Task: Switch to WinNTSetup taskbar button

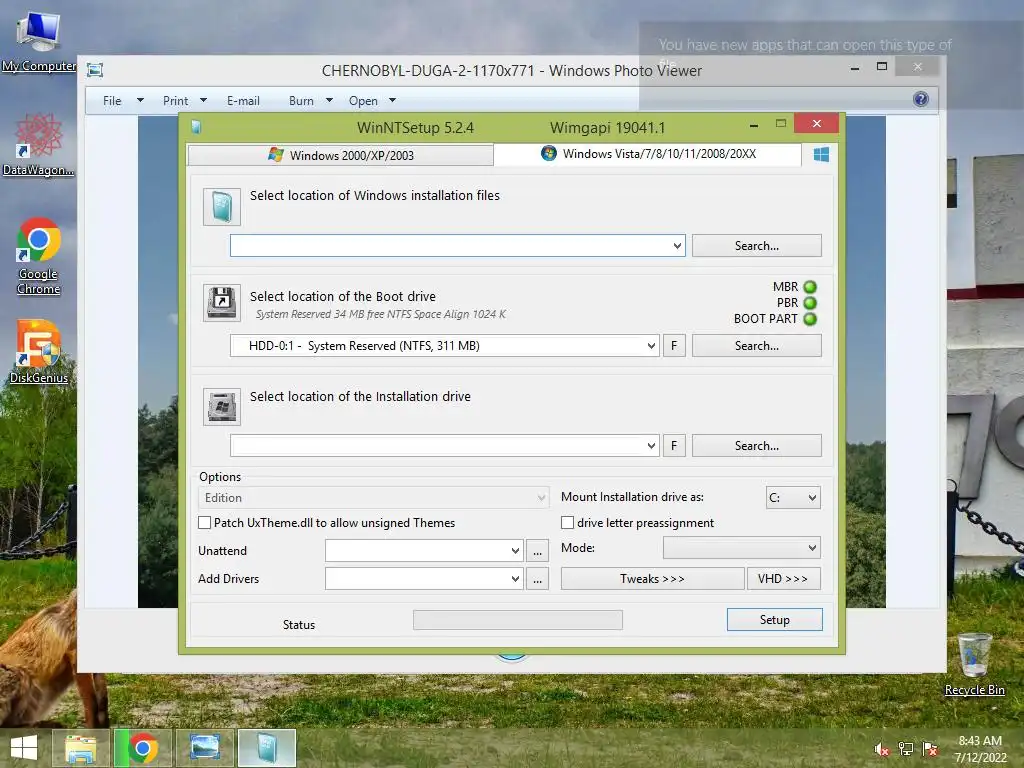Action: tap(267, 748)
